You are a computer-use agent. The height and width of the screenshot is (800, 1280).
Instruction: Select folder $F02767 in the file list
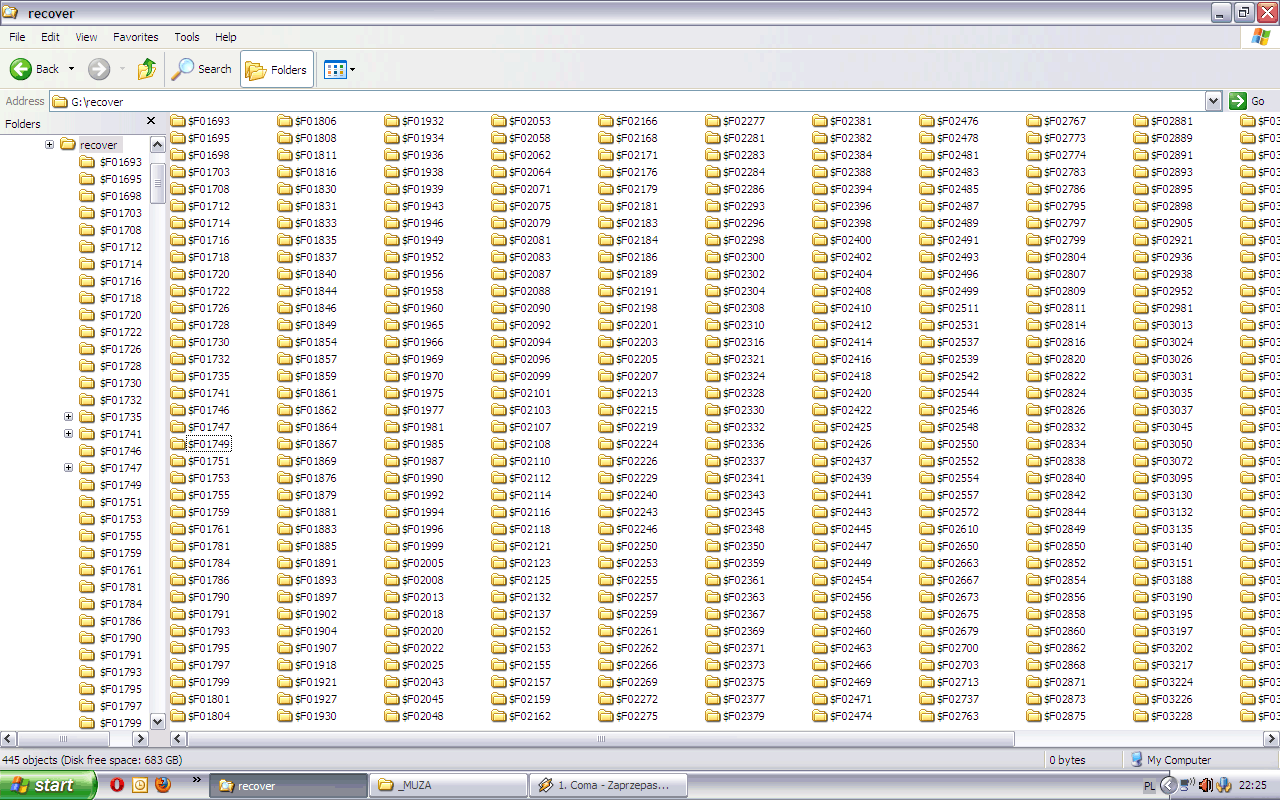pos(1055,121)
